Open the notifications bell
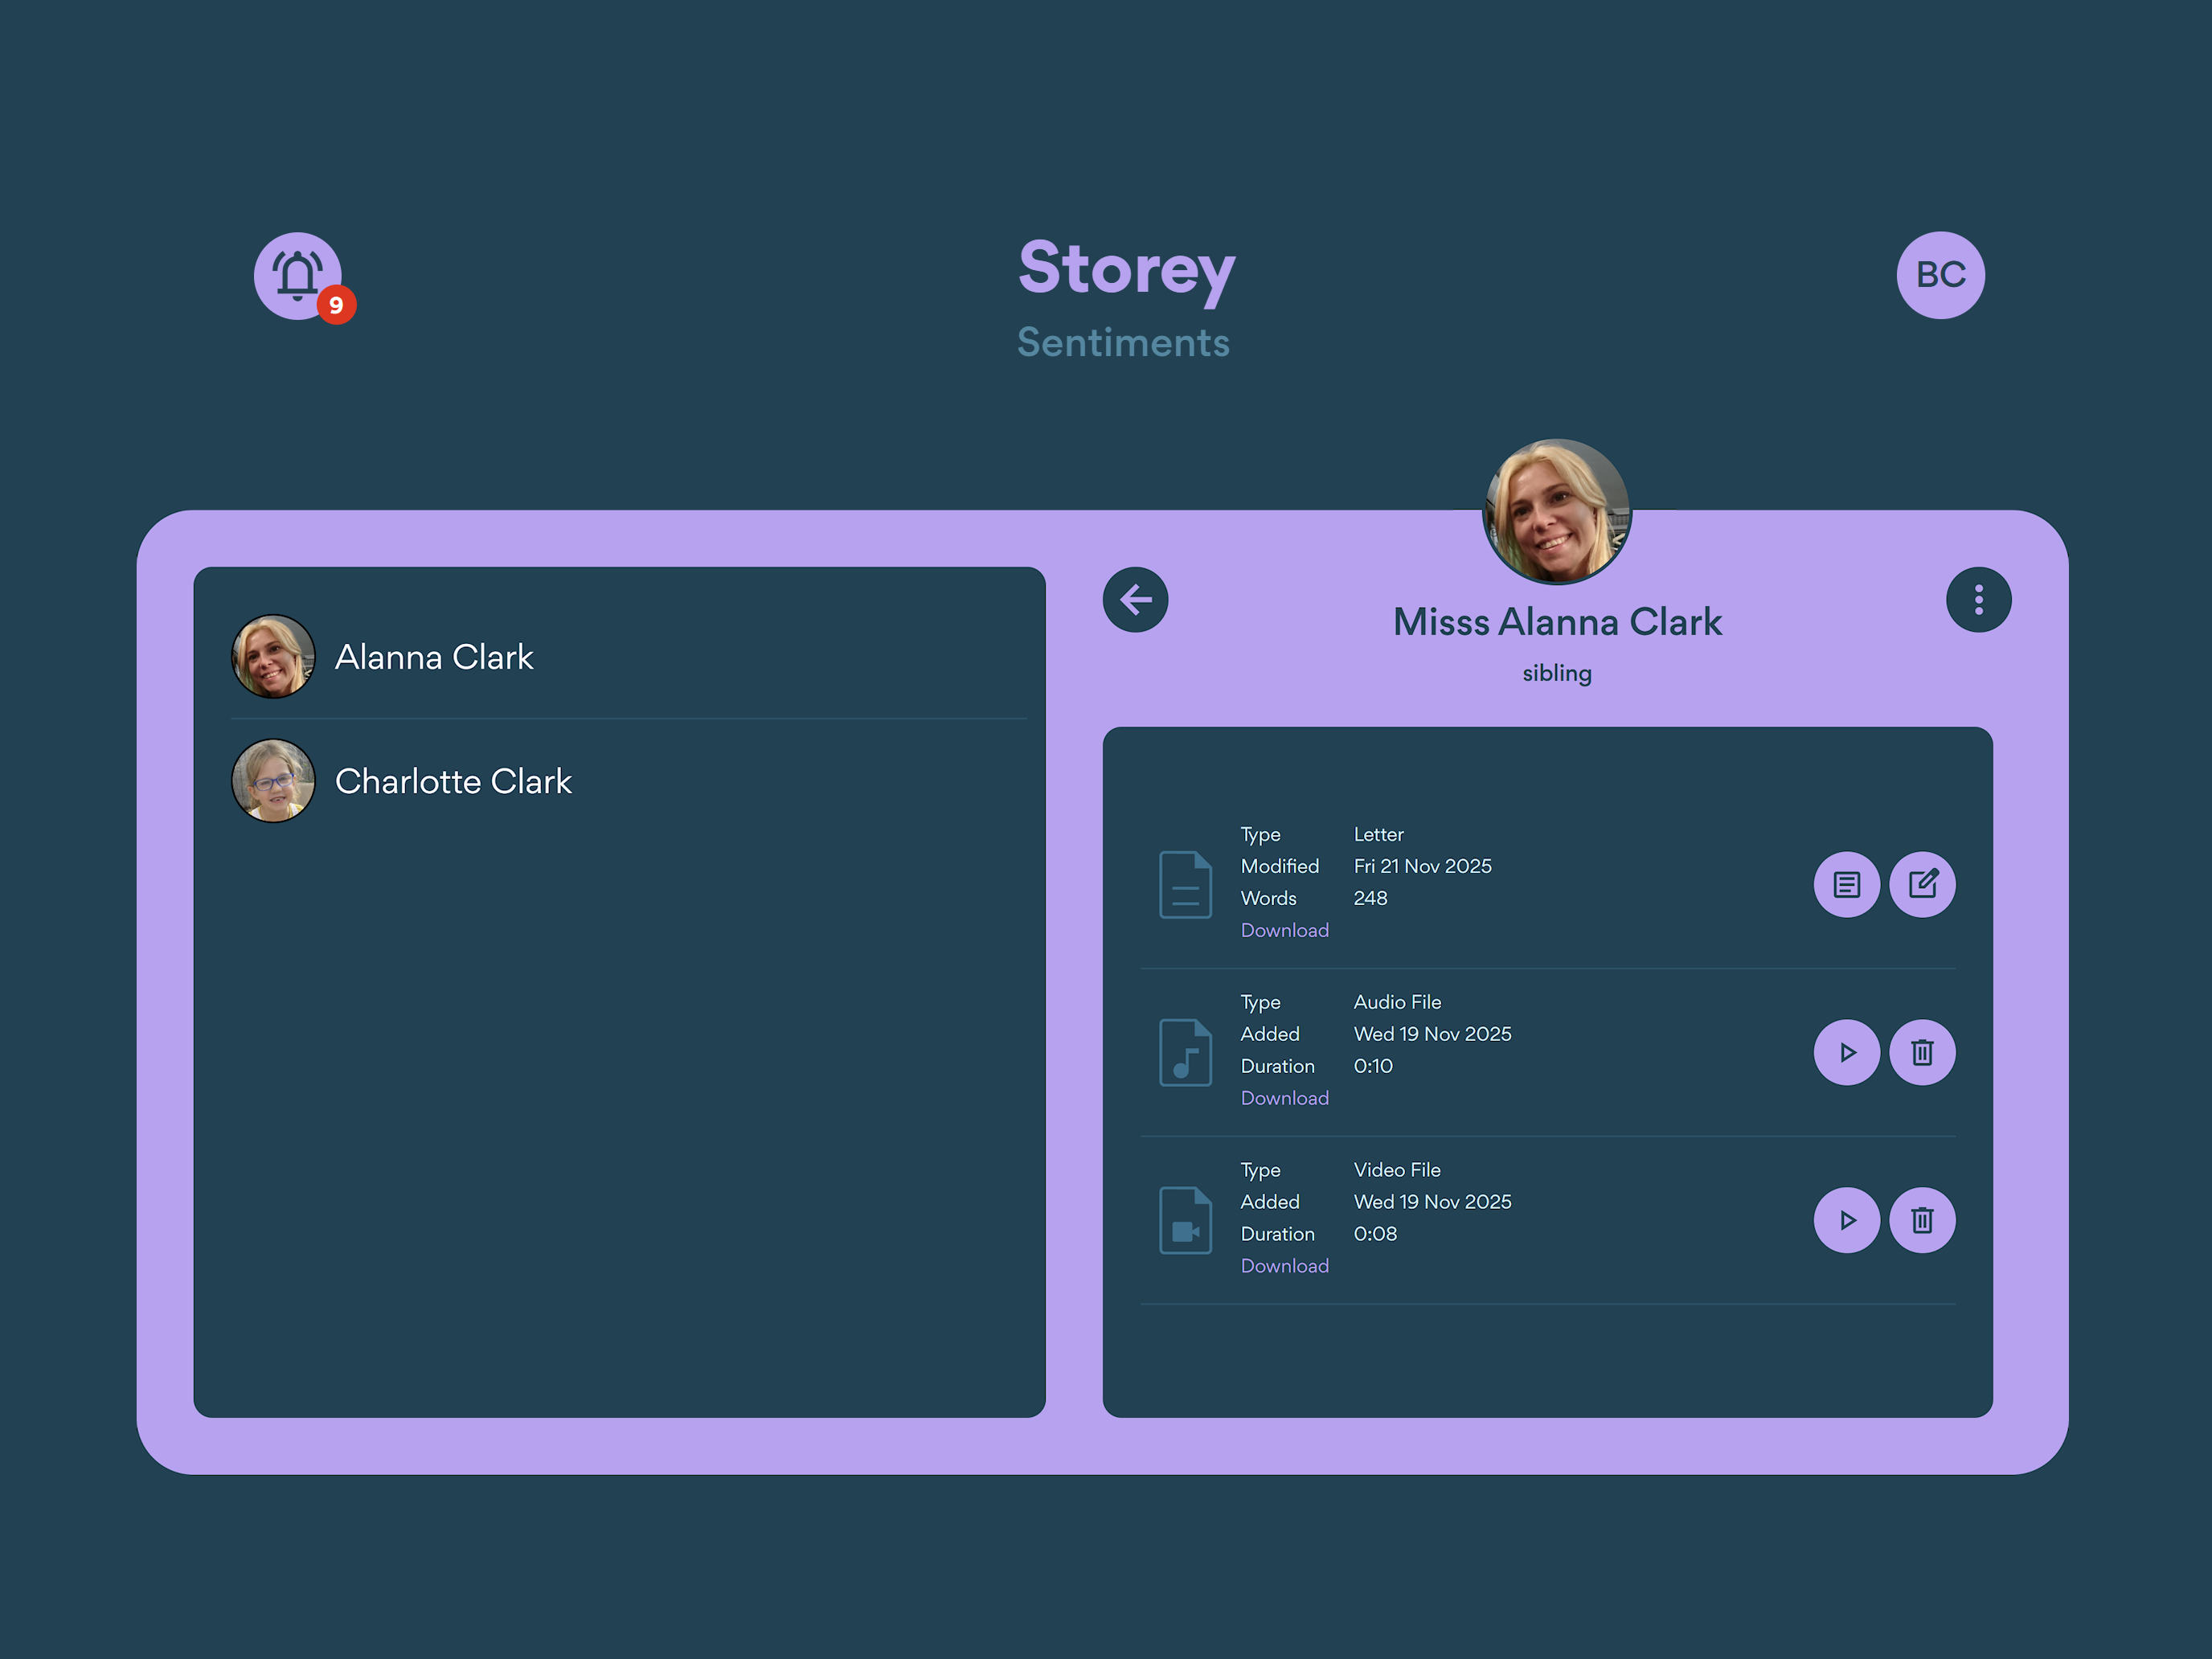This screenshot has height=1659, width=2212. [297, 275]
